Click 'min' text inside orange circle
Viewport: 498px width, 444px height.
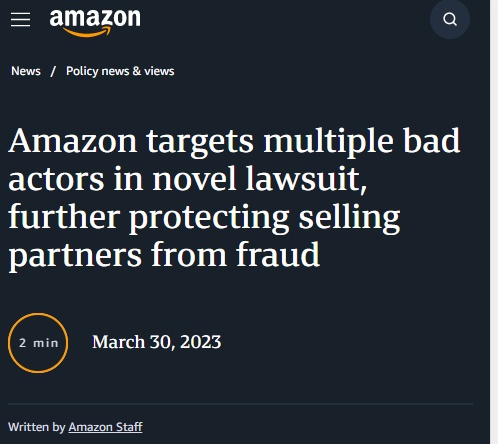46,343
